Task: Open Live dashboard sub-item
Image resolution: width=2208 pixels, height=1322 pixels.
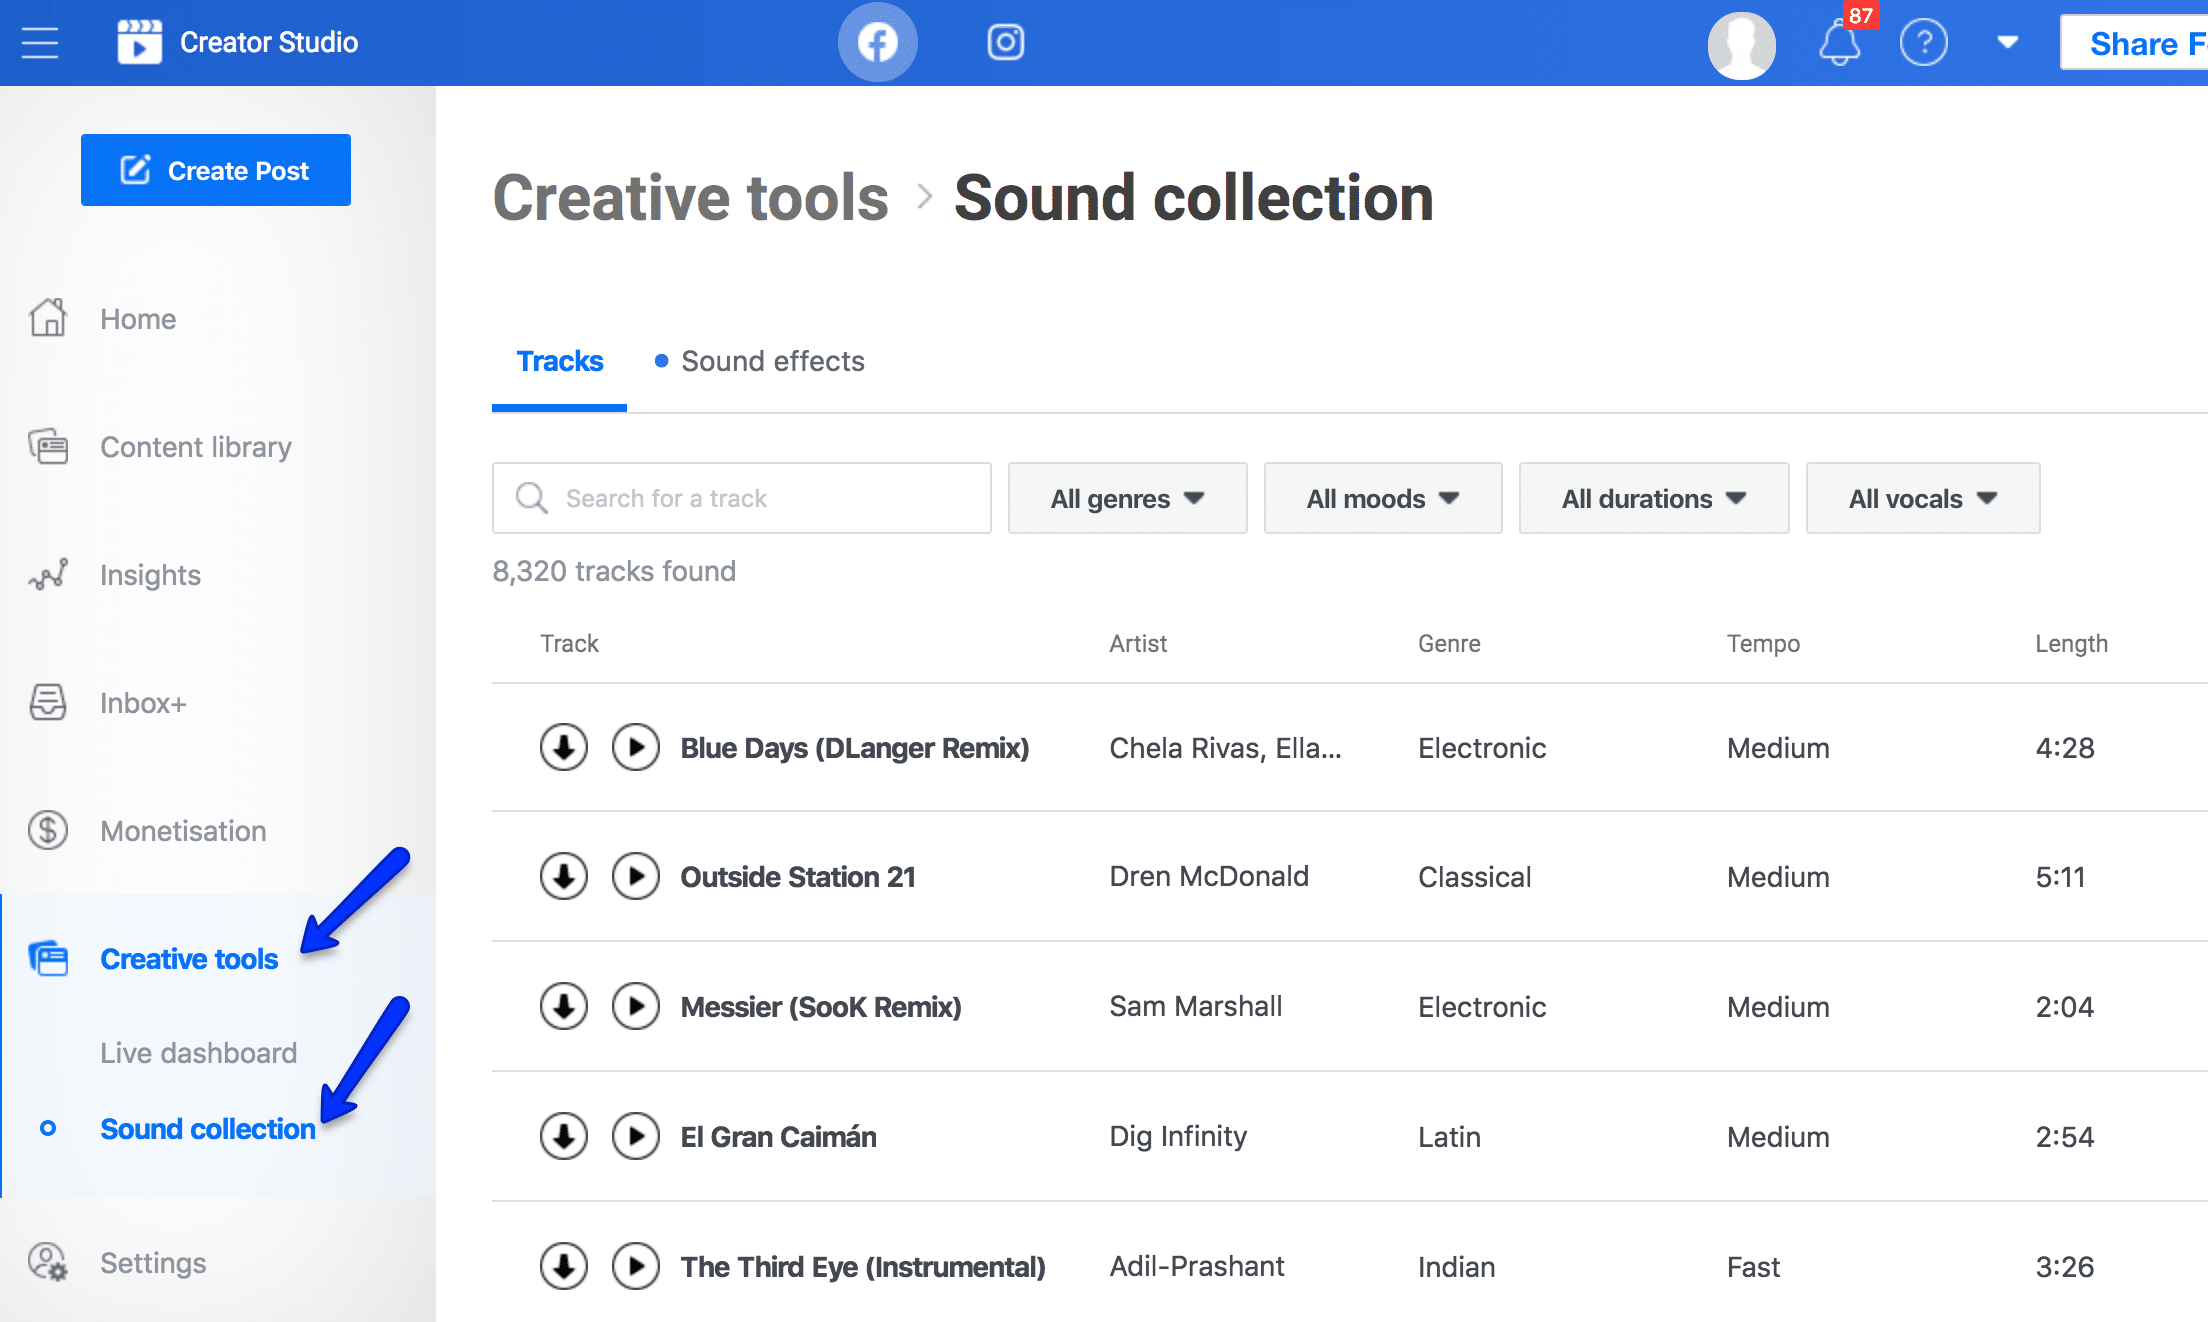Action: point(198,1053)
